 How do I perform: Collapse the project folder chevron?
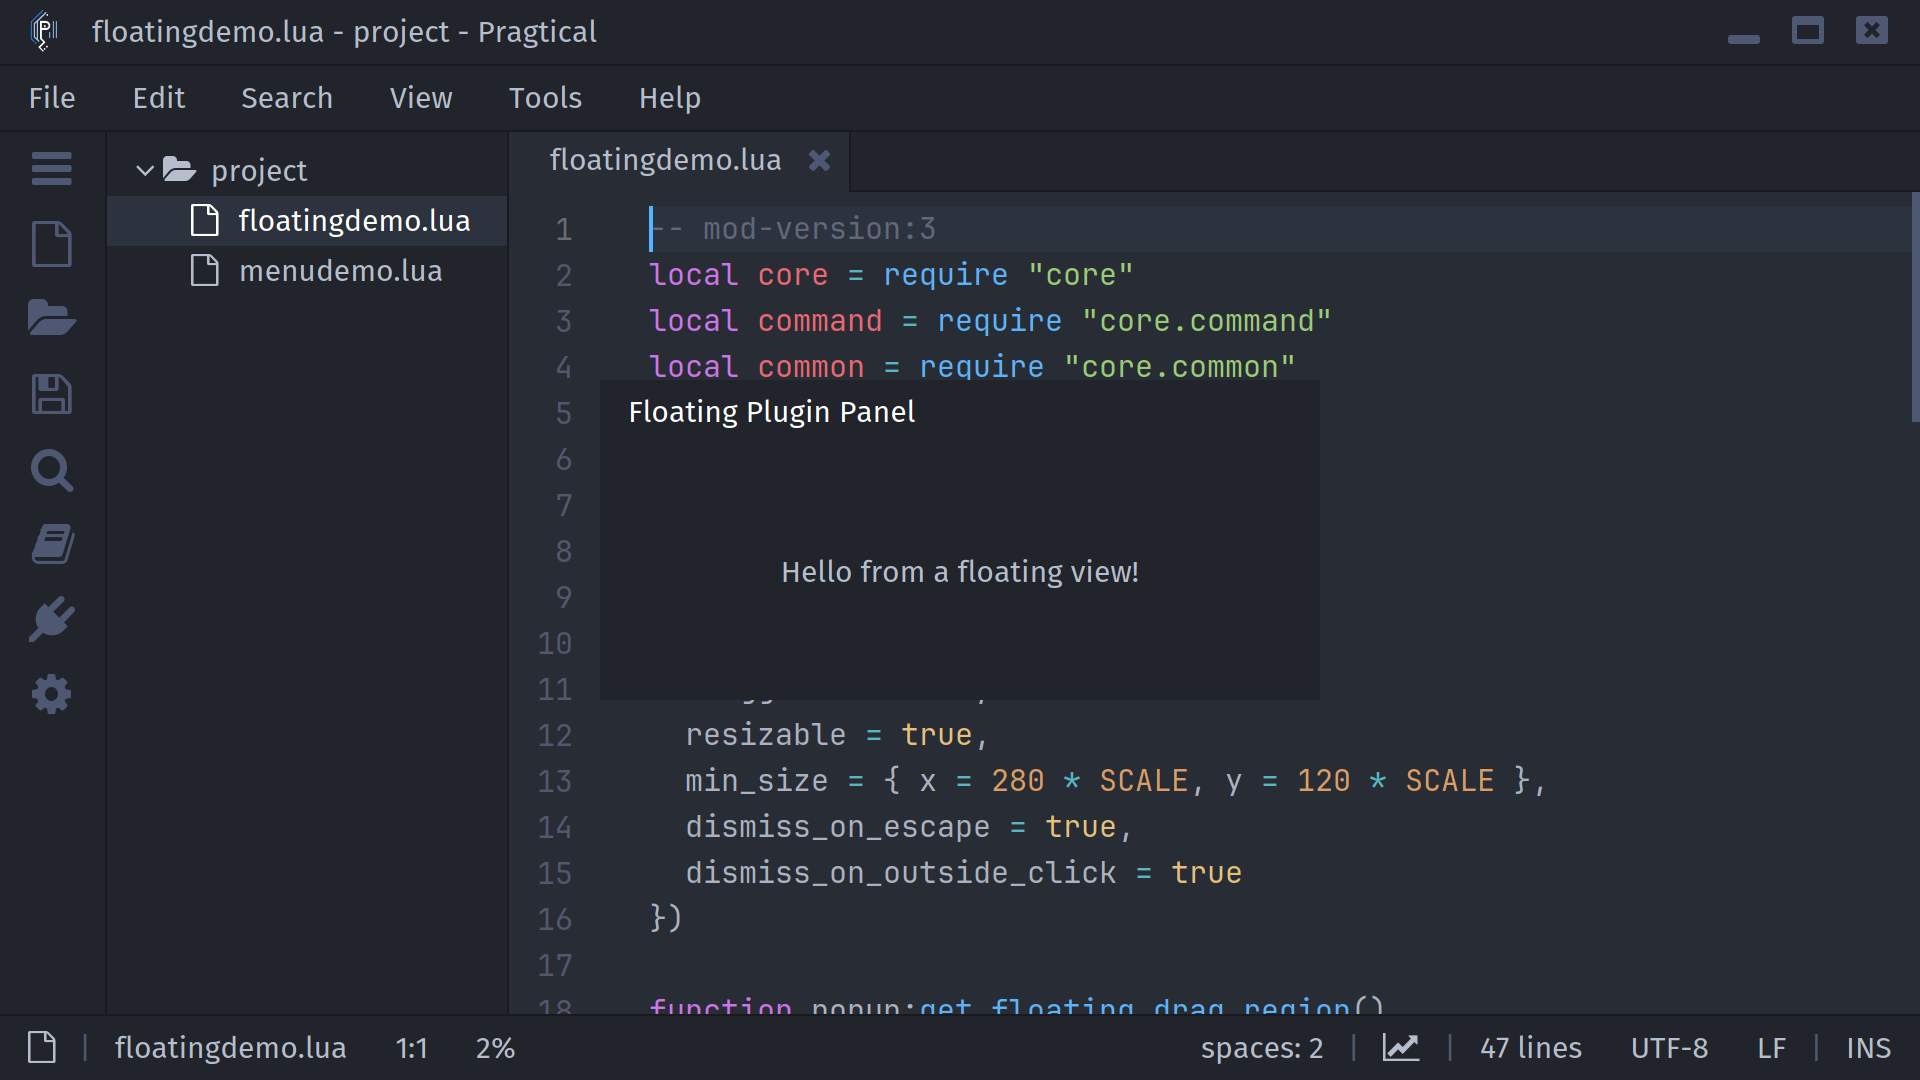(145, 171)
